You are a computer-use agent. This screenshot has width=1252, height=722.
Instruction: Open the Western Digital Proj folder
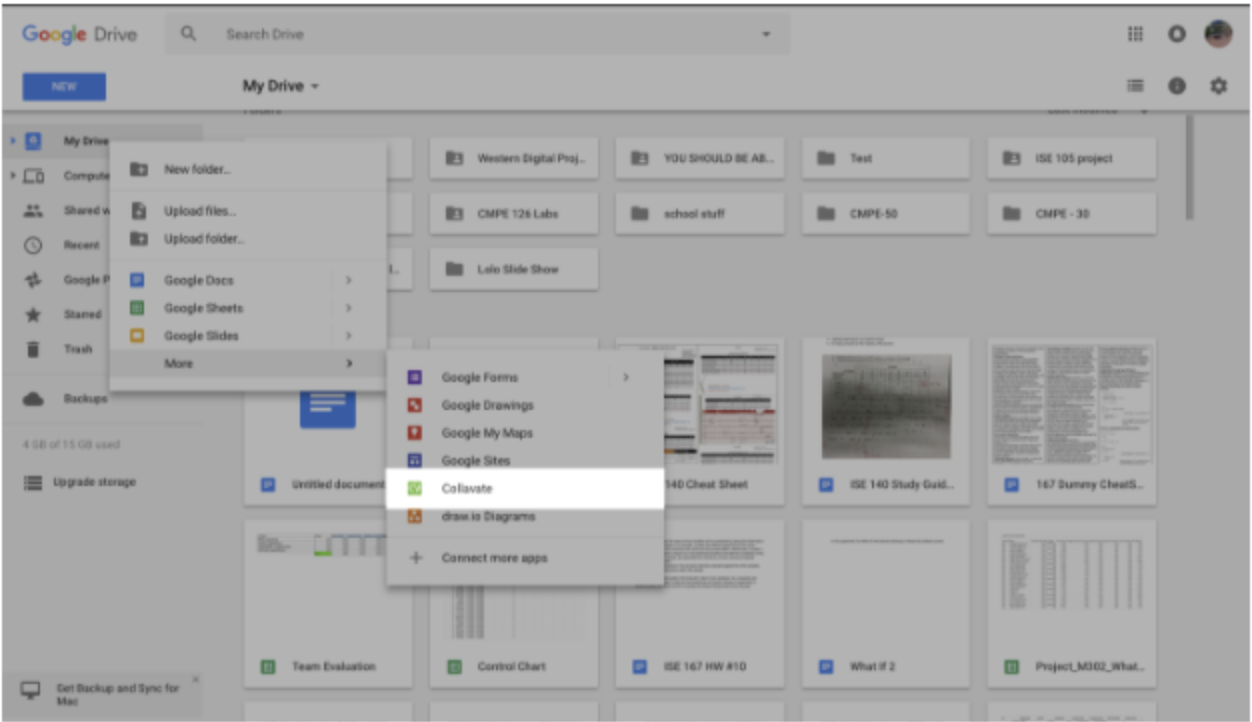tap(514, 158)
